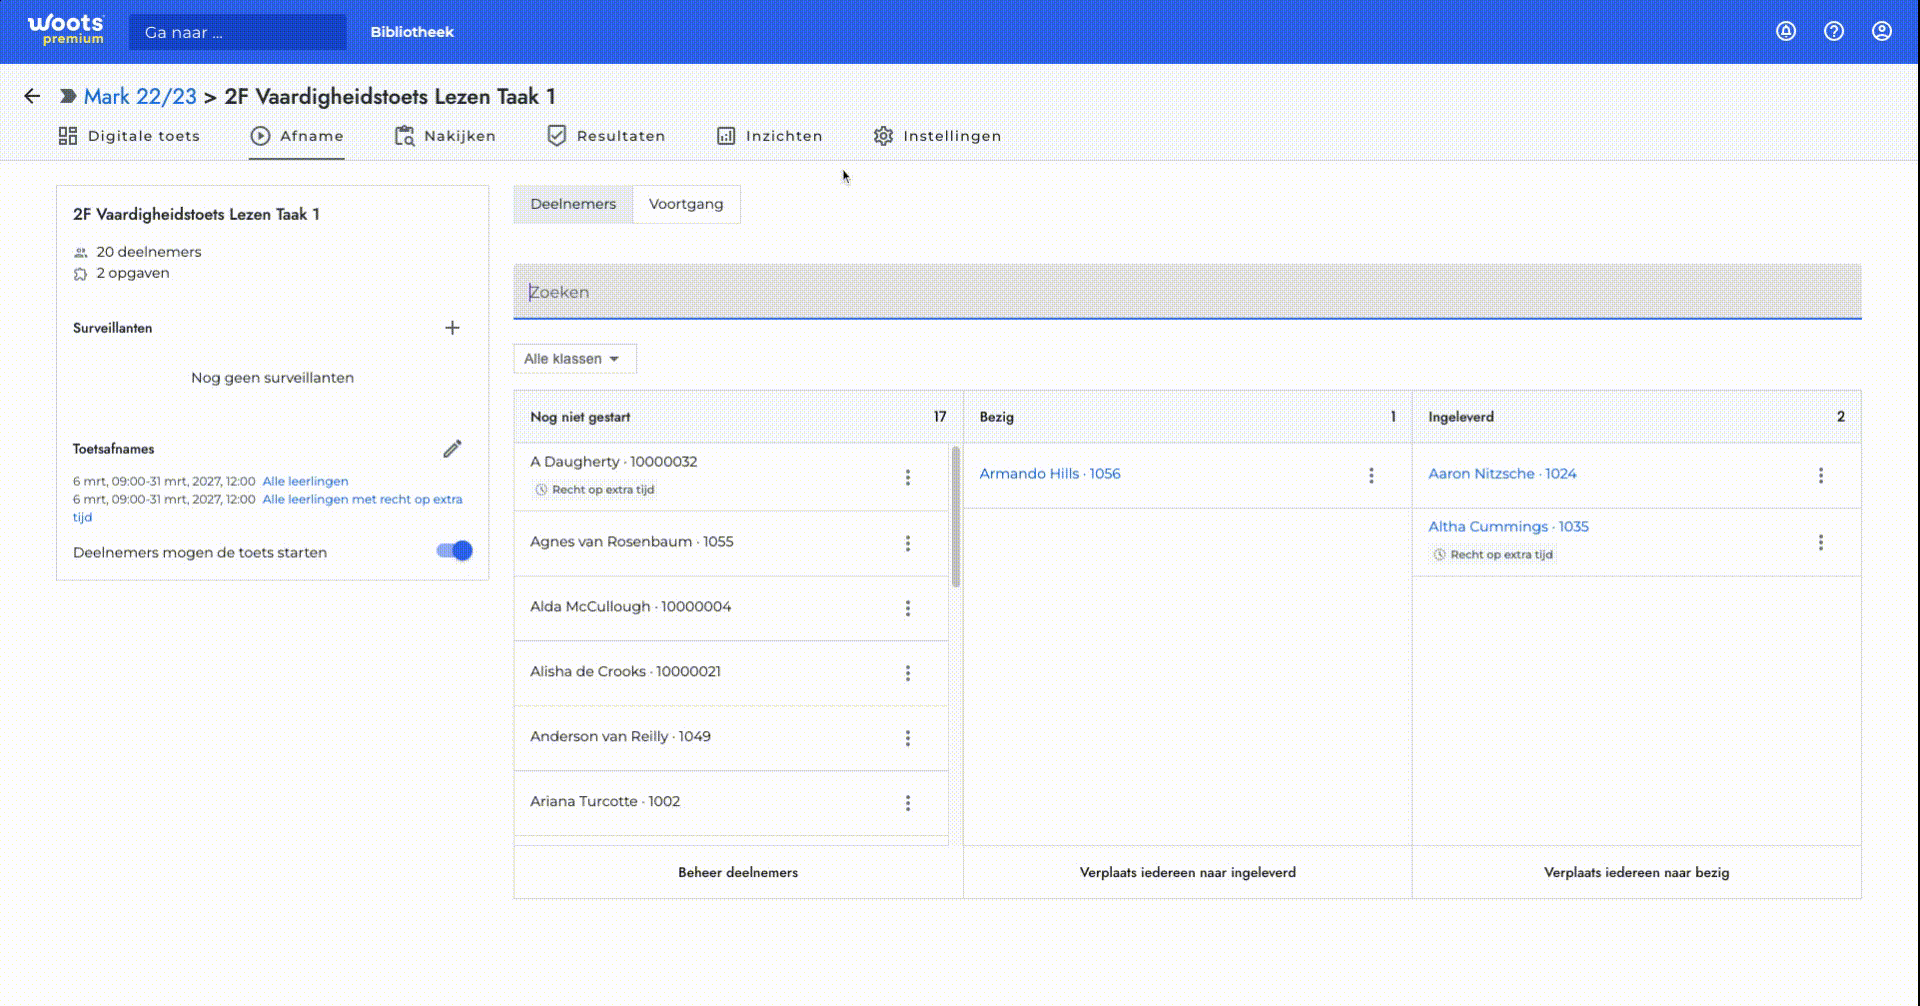Switch to the Resultaten tab

pos(606,136)
